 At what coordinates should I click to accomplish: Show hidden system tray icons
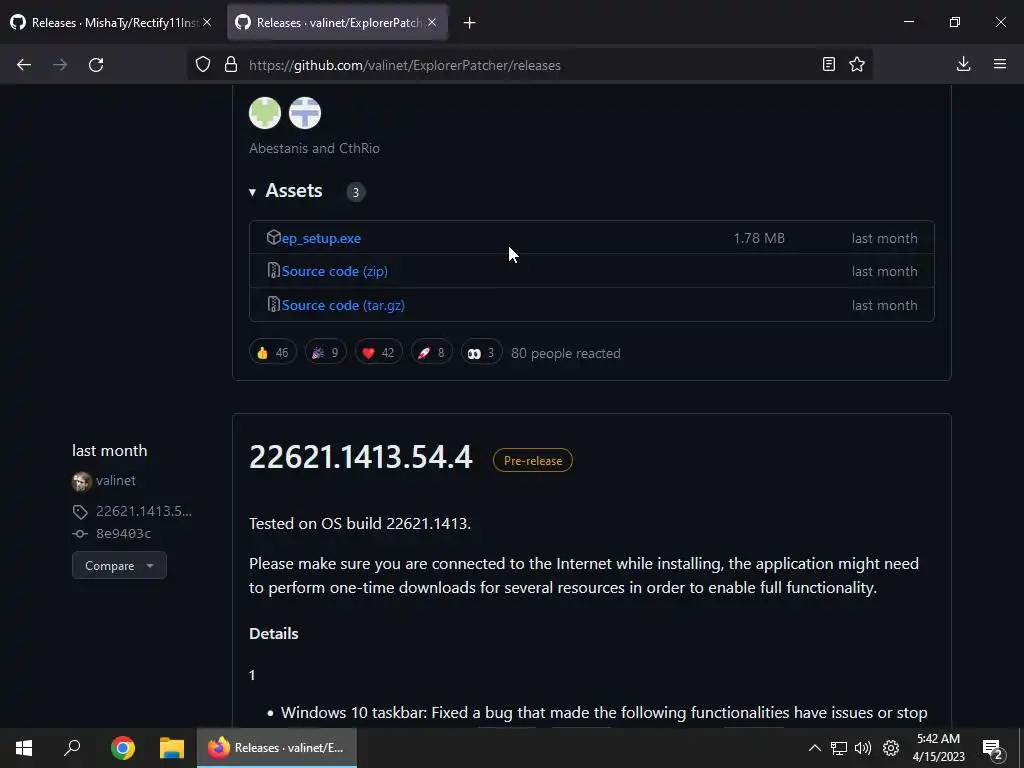814,748
